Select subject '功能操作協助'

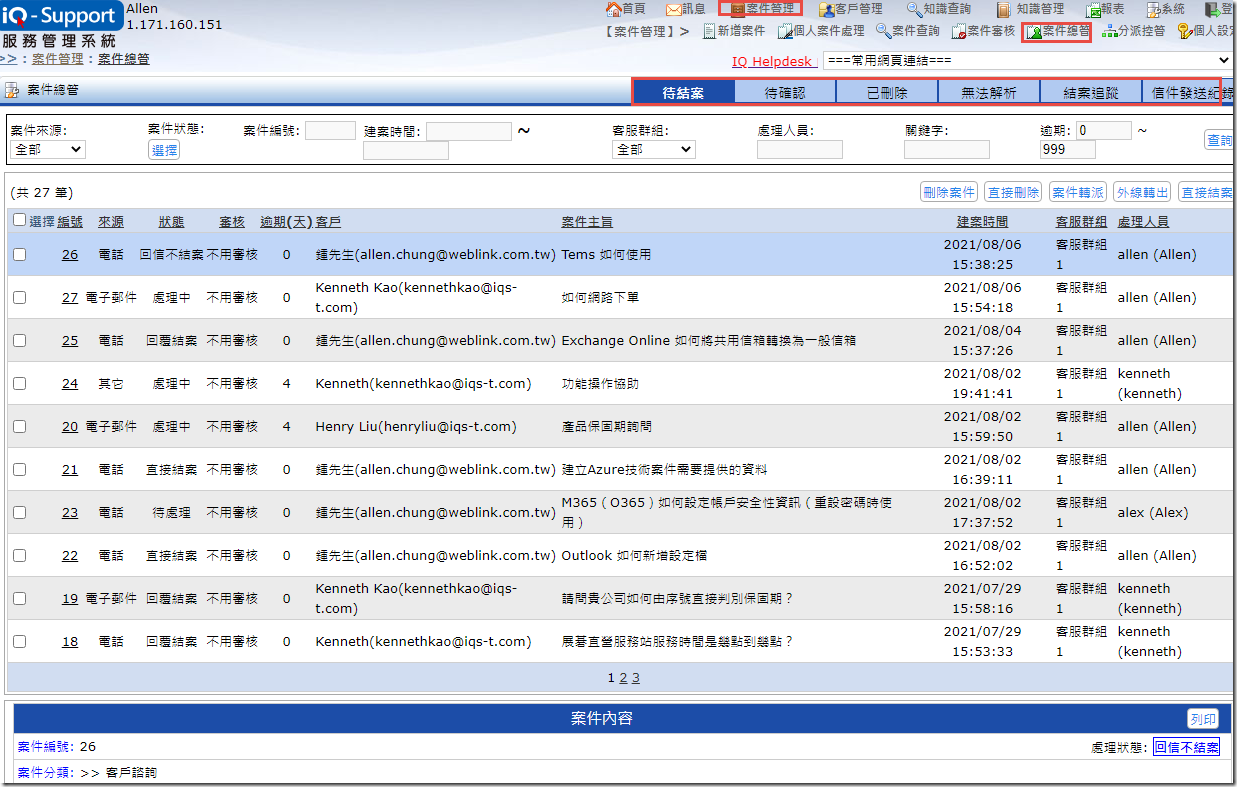click(x=600, y=384)
